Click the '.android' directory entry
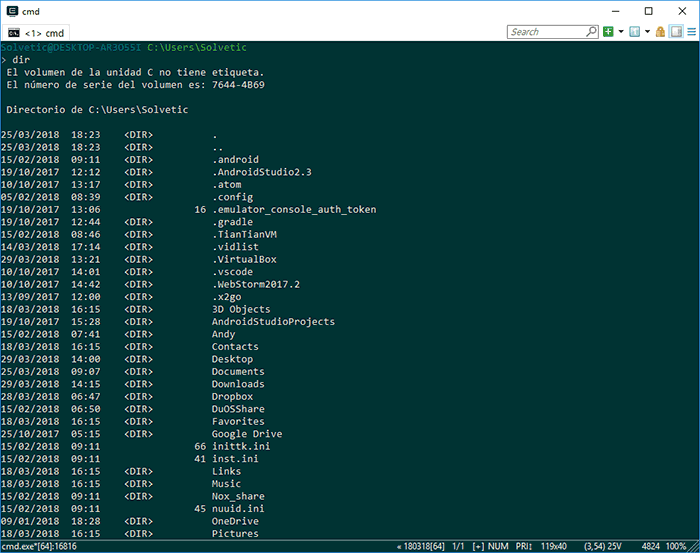 click(235, 160)
